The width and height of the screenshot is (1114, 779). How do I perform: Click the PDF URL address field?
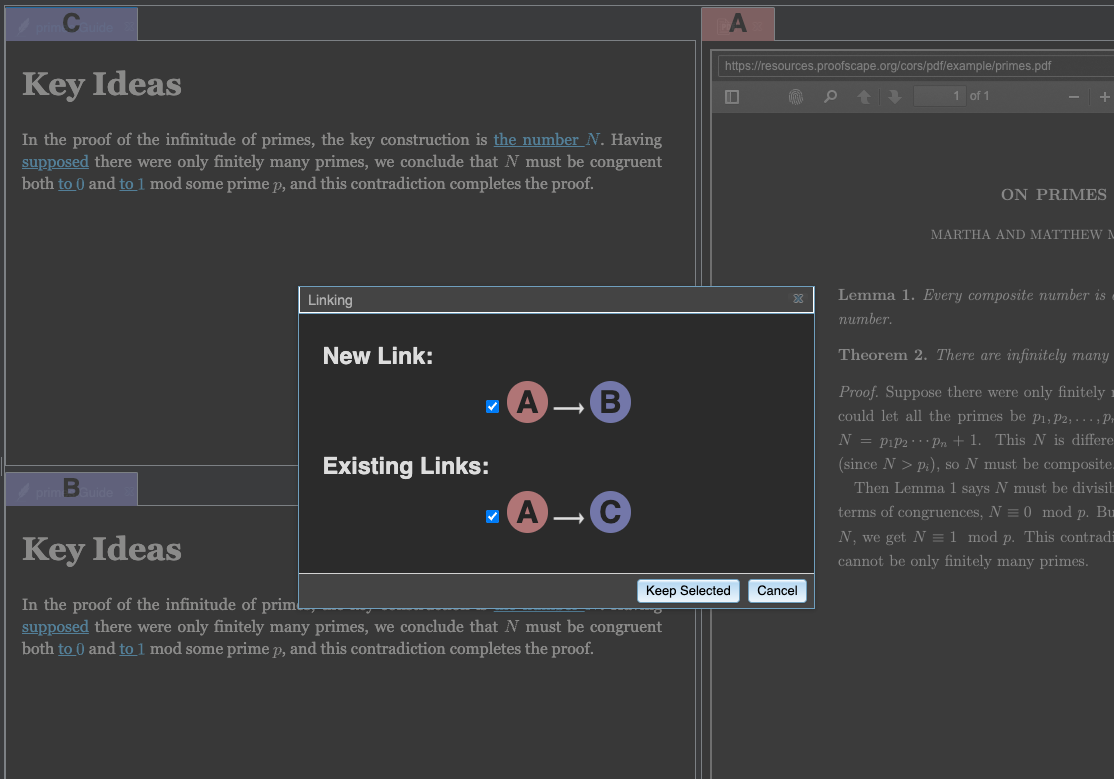click(916, 66)
